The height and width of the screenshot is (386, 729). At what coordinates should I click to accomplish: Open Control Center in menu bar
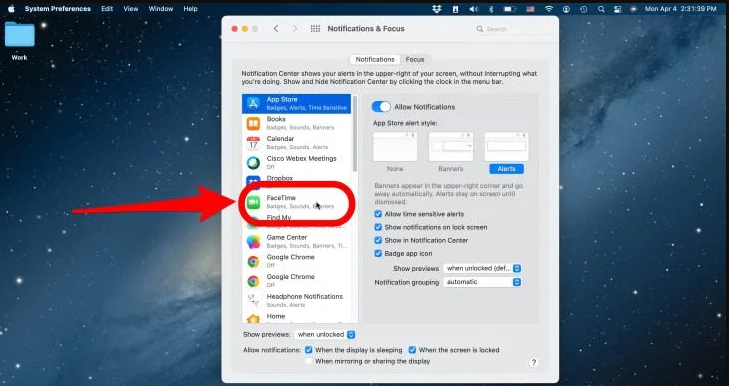[x=617, y=9]
